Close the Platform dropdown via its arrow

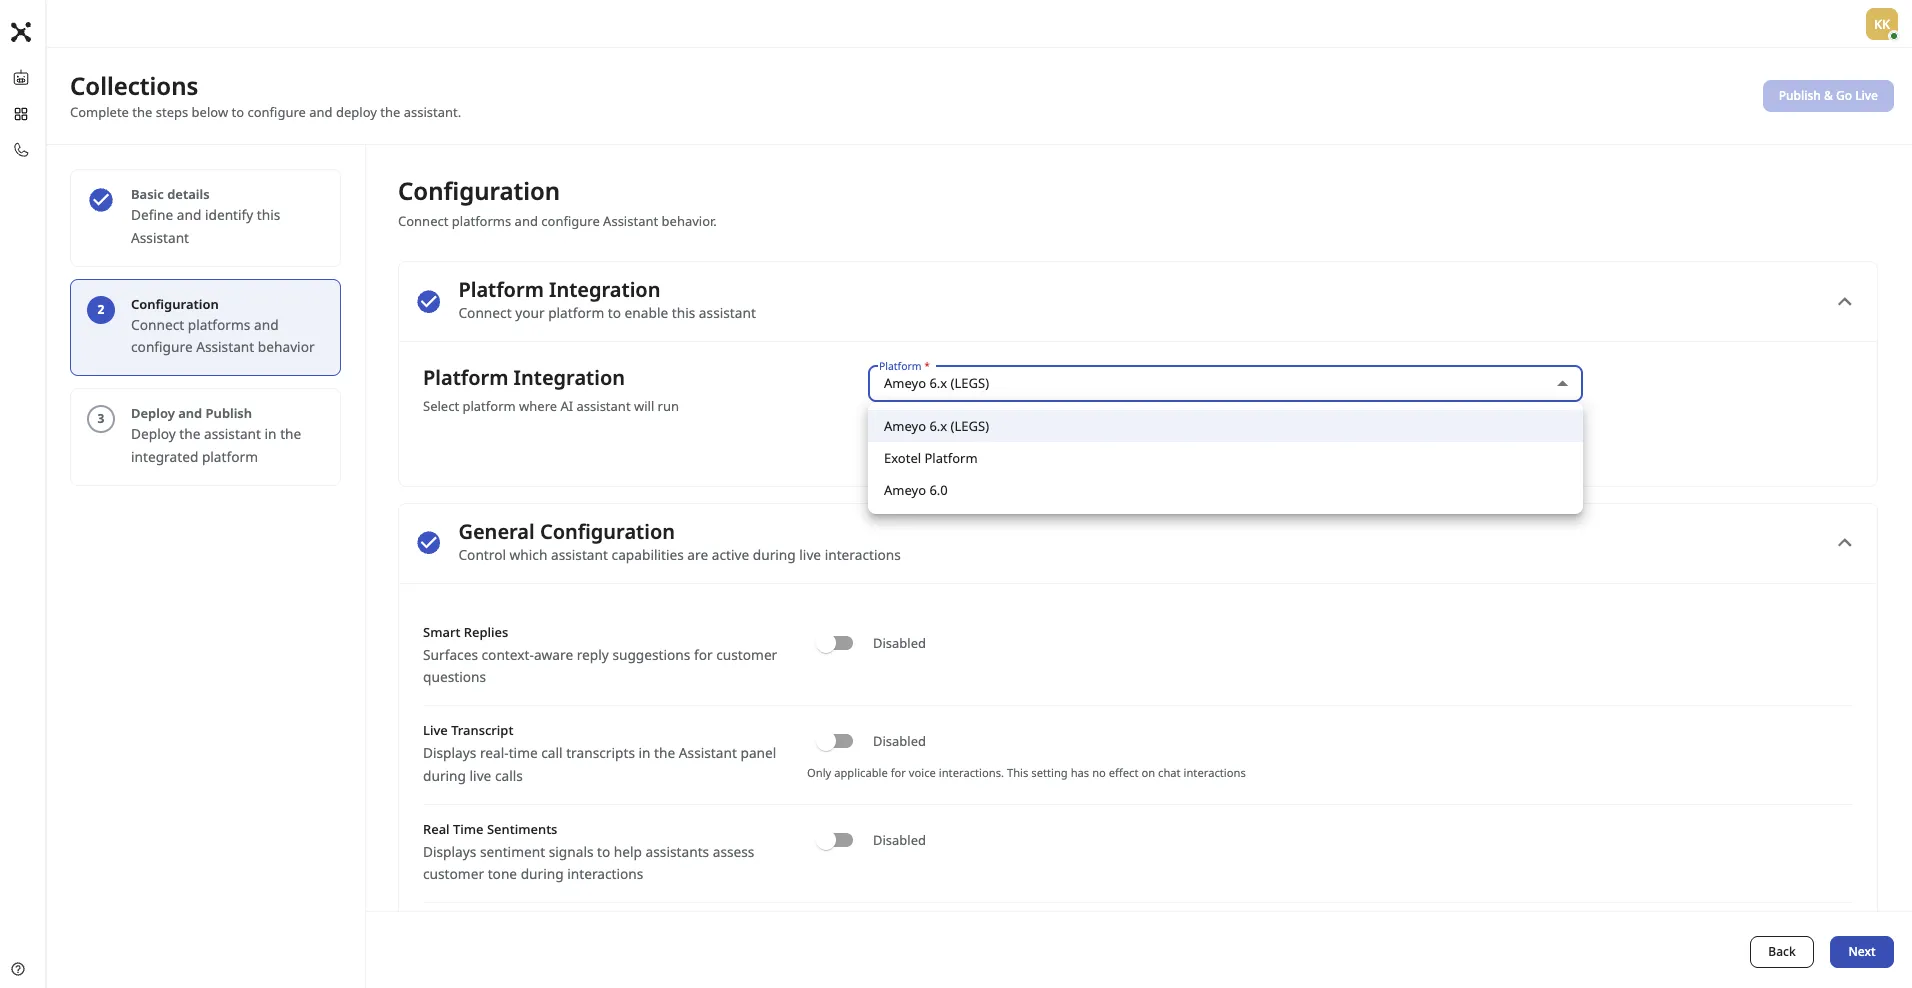(1562, 384)
